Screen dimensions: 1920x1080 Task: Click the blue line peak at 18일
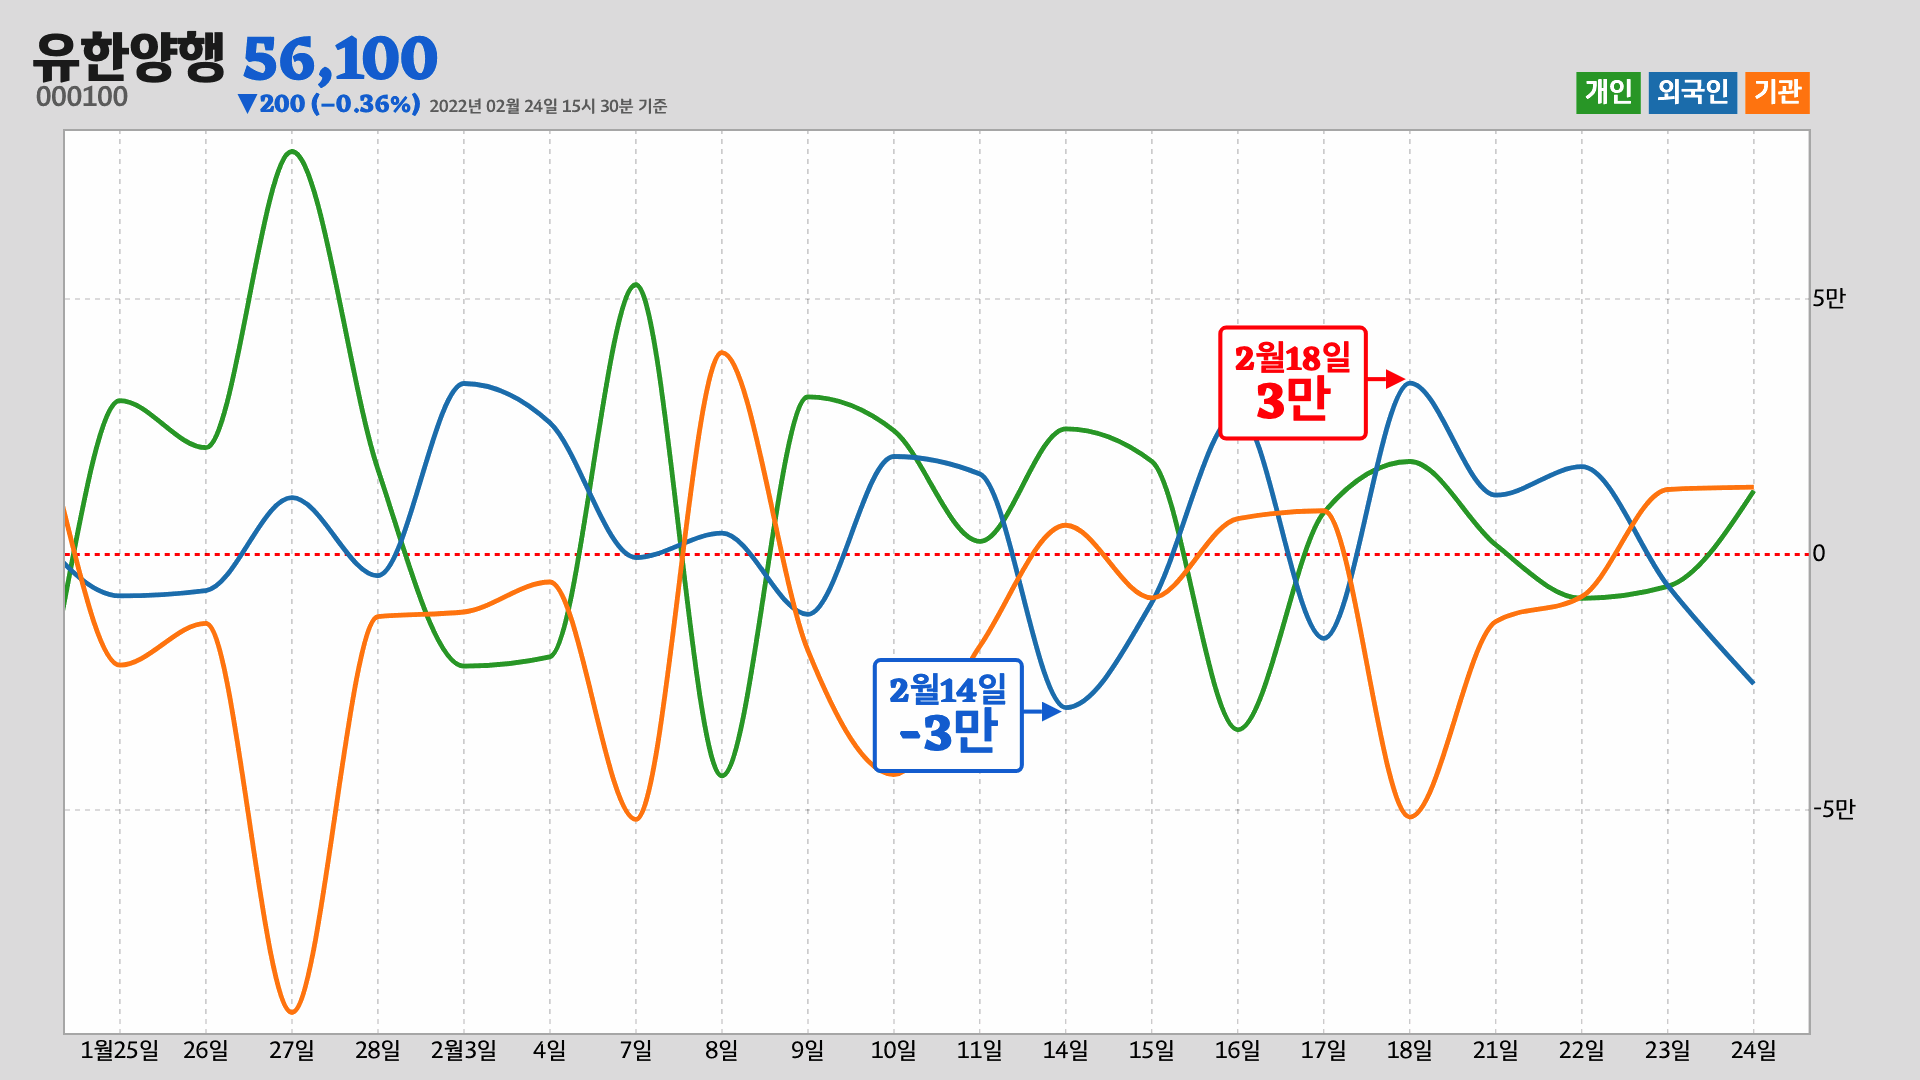point(1412,384)
